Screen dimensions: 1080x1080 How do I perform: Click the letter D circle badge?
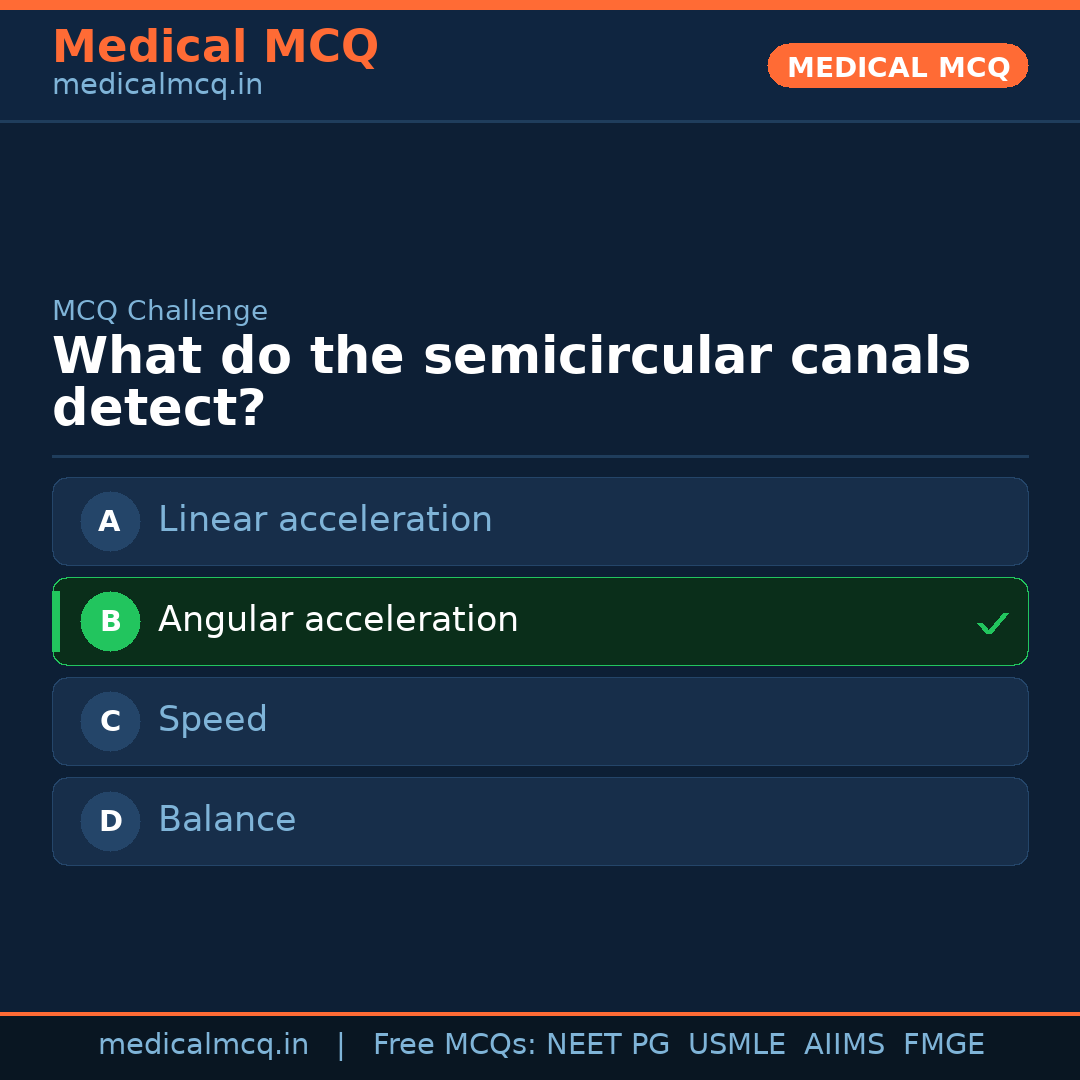pos(110,821)
